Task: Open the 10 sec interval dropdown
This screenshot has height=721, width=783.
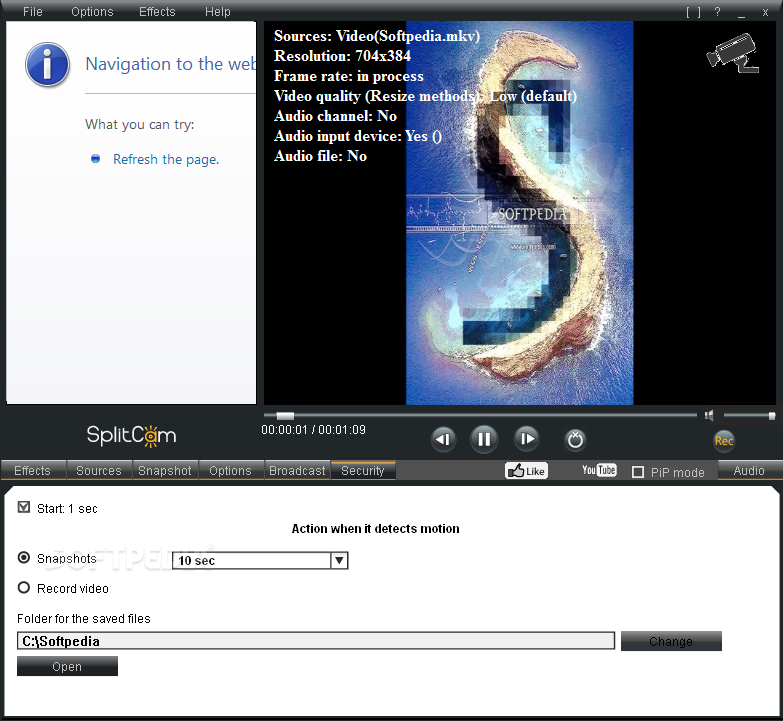Action: (x=260, y=561)
